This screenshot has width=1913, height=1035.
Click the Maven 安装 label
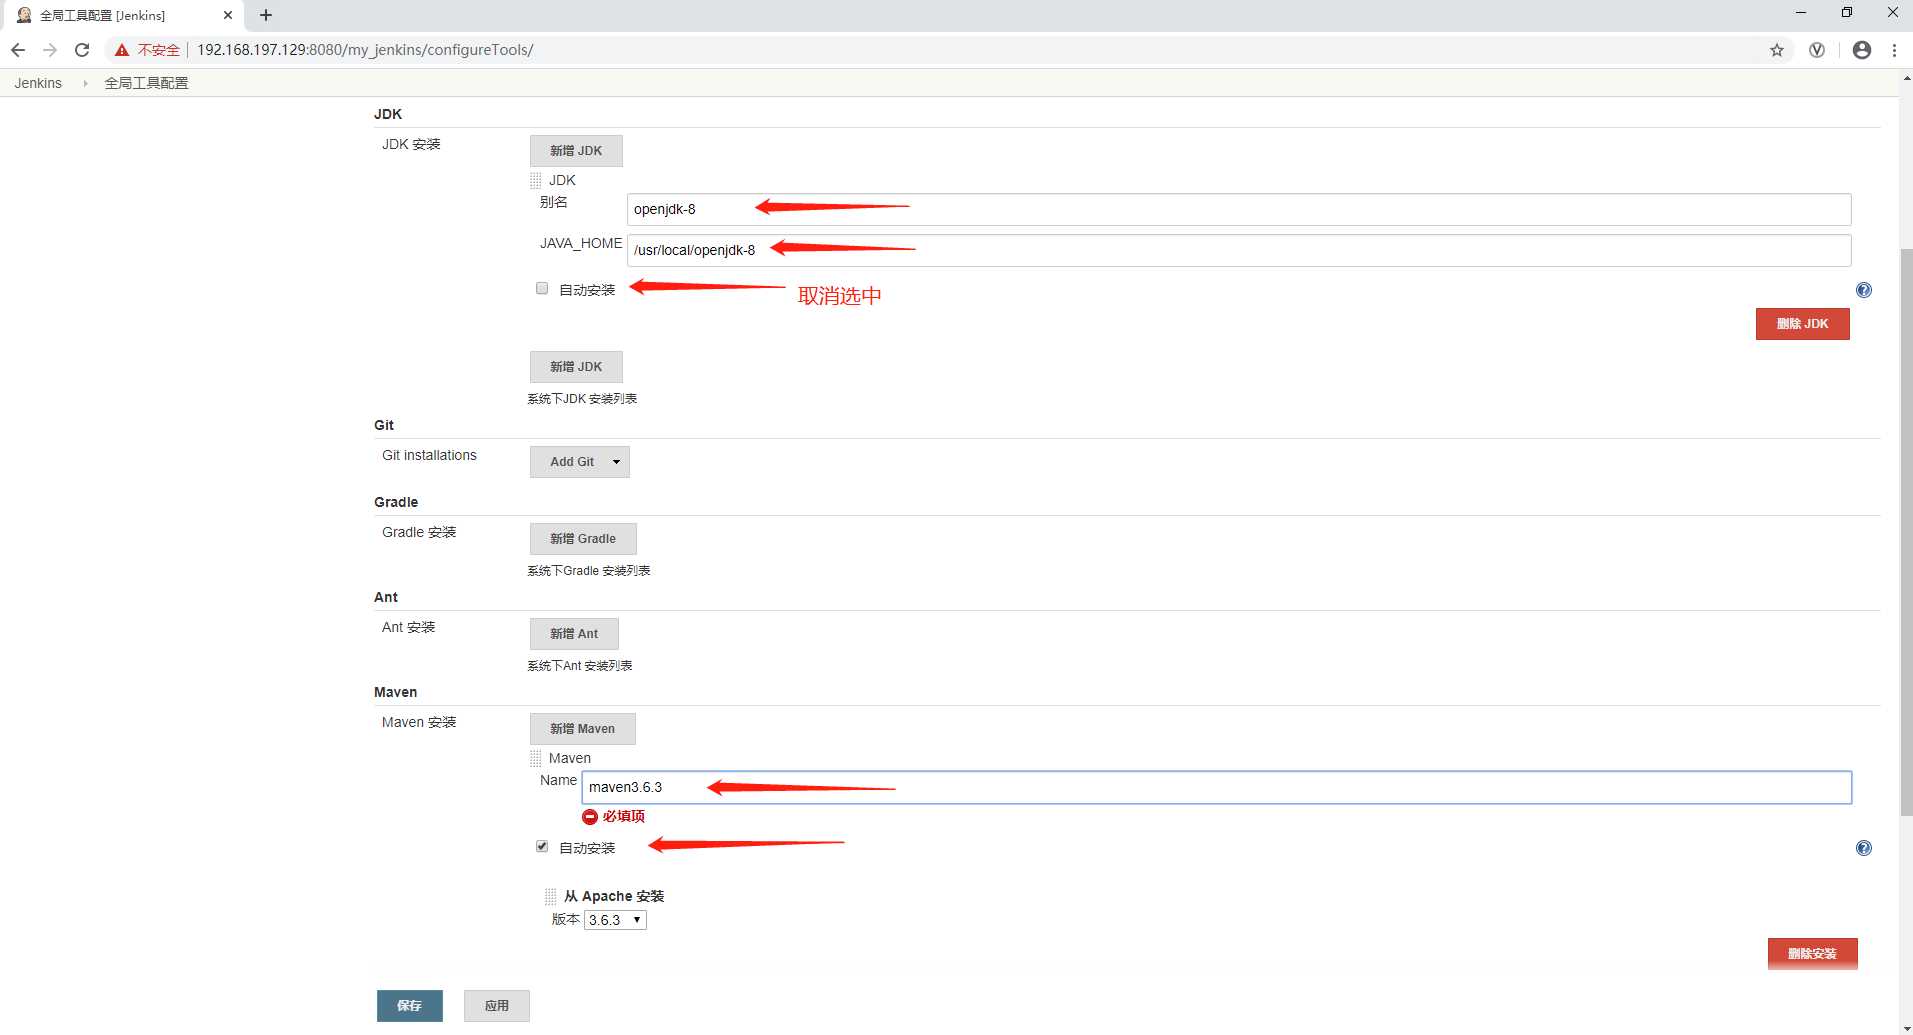pyautogui.click(x=419, y=723)
